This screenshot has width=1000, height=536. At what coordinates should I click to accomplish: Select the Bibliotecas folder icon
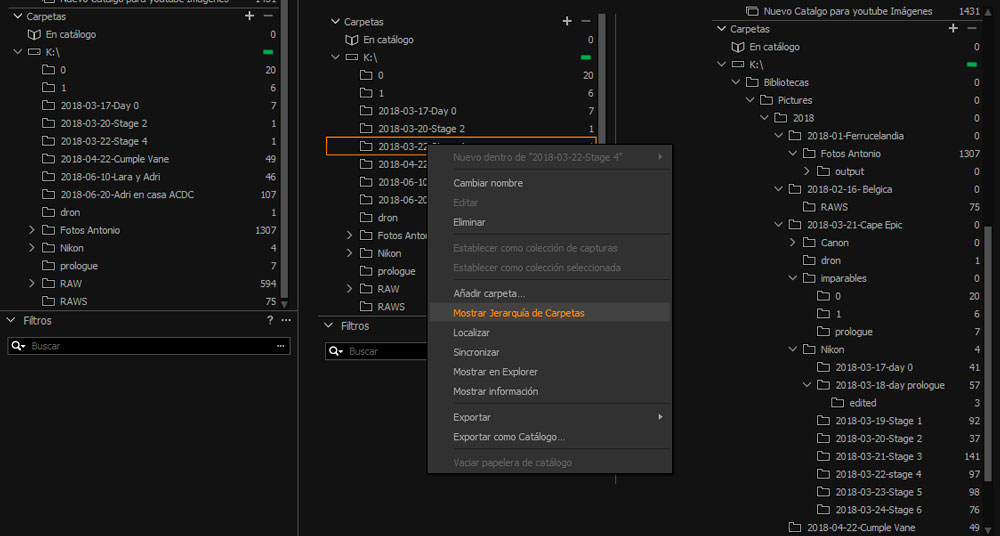pos(737,82)
